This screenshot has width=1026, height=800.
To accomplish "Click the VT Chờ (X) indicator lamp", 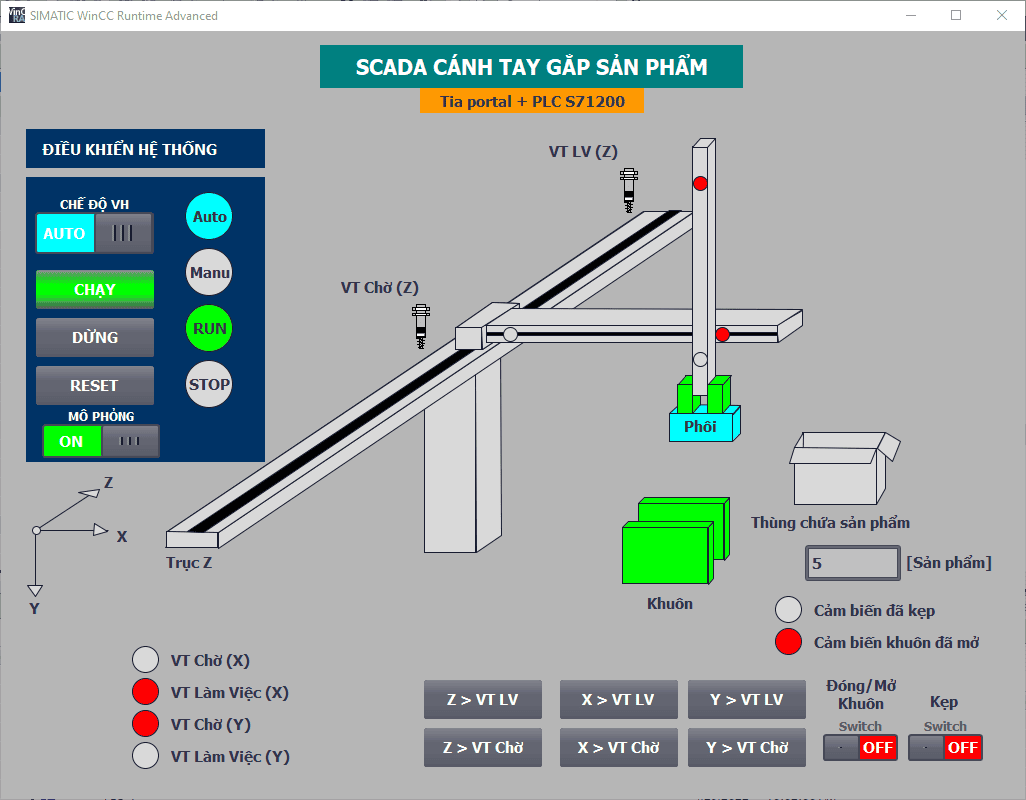I will click(x=145, y=660).
